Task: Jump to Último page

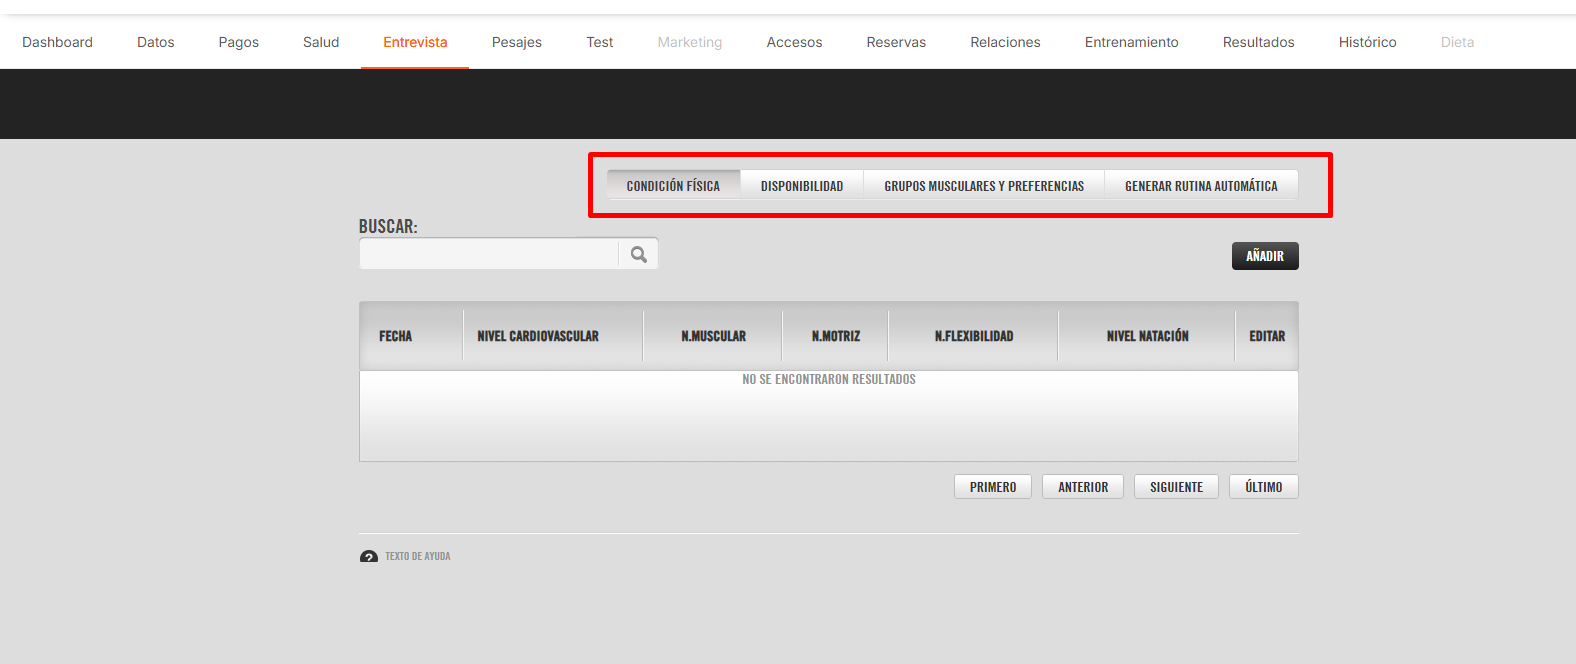Action: coord(1263,487)
